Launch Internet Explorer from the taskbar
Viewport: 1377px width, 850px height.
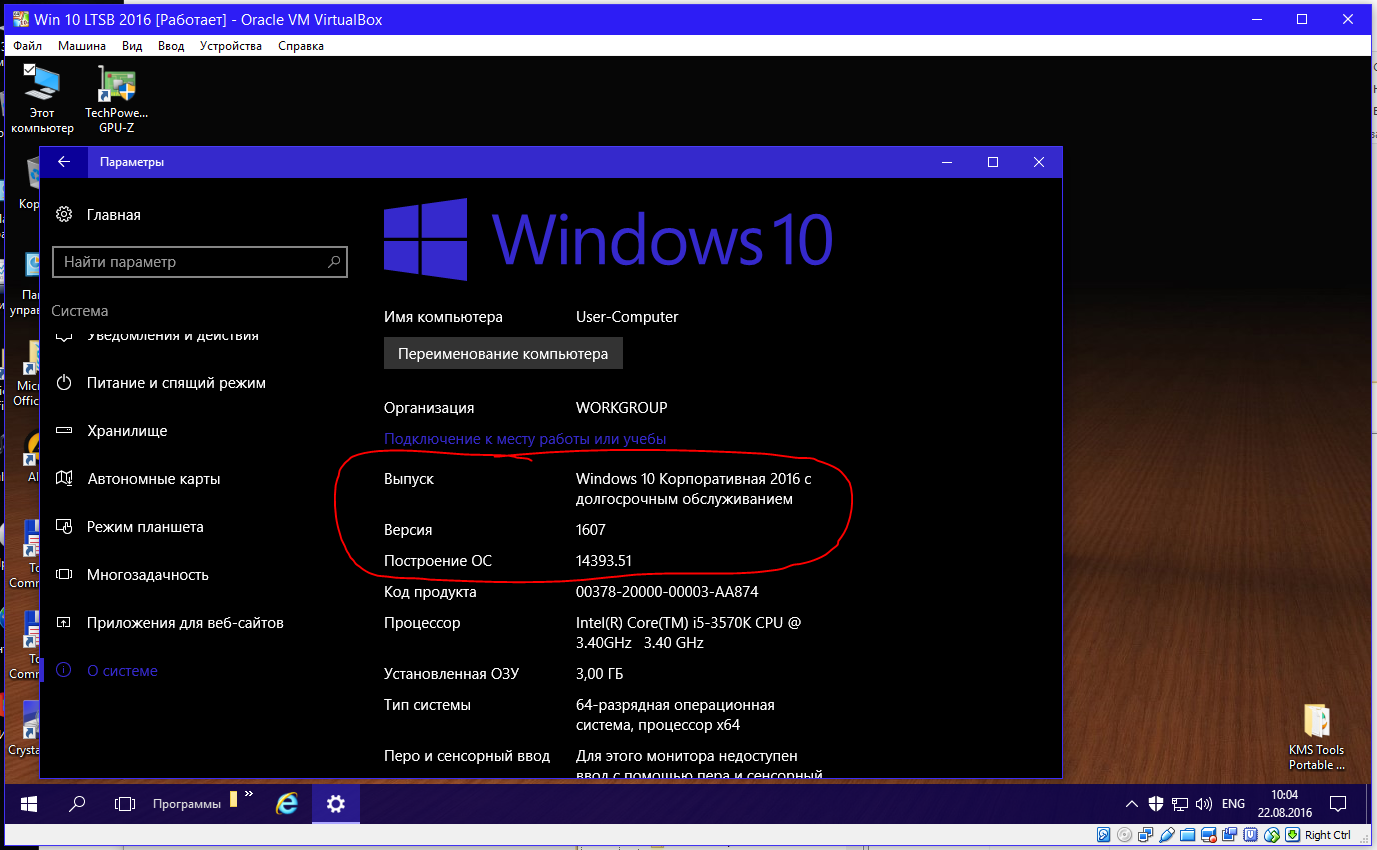tap(288, 803)
